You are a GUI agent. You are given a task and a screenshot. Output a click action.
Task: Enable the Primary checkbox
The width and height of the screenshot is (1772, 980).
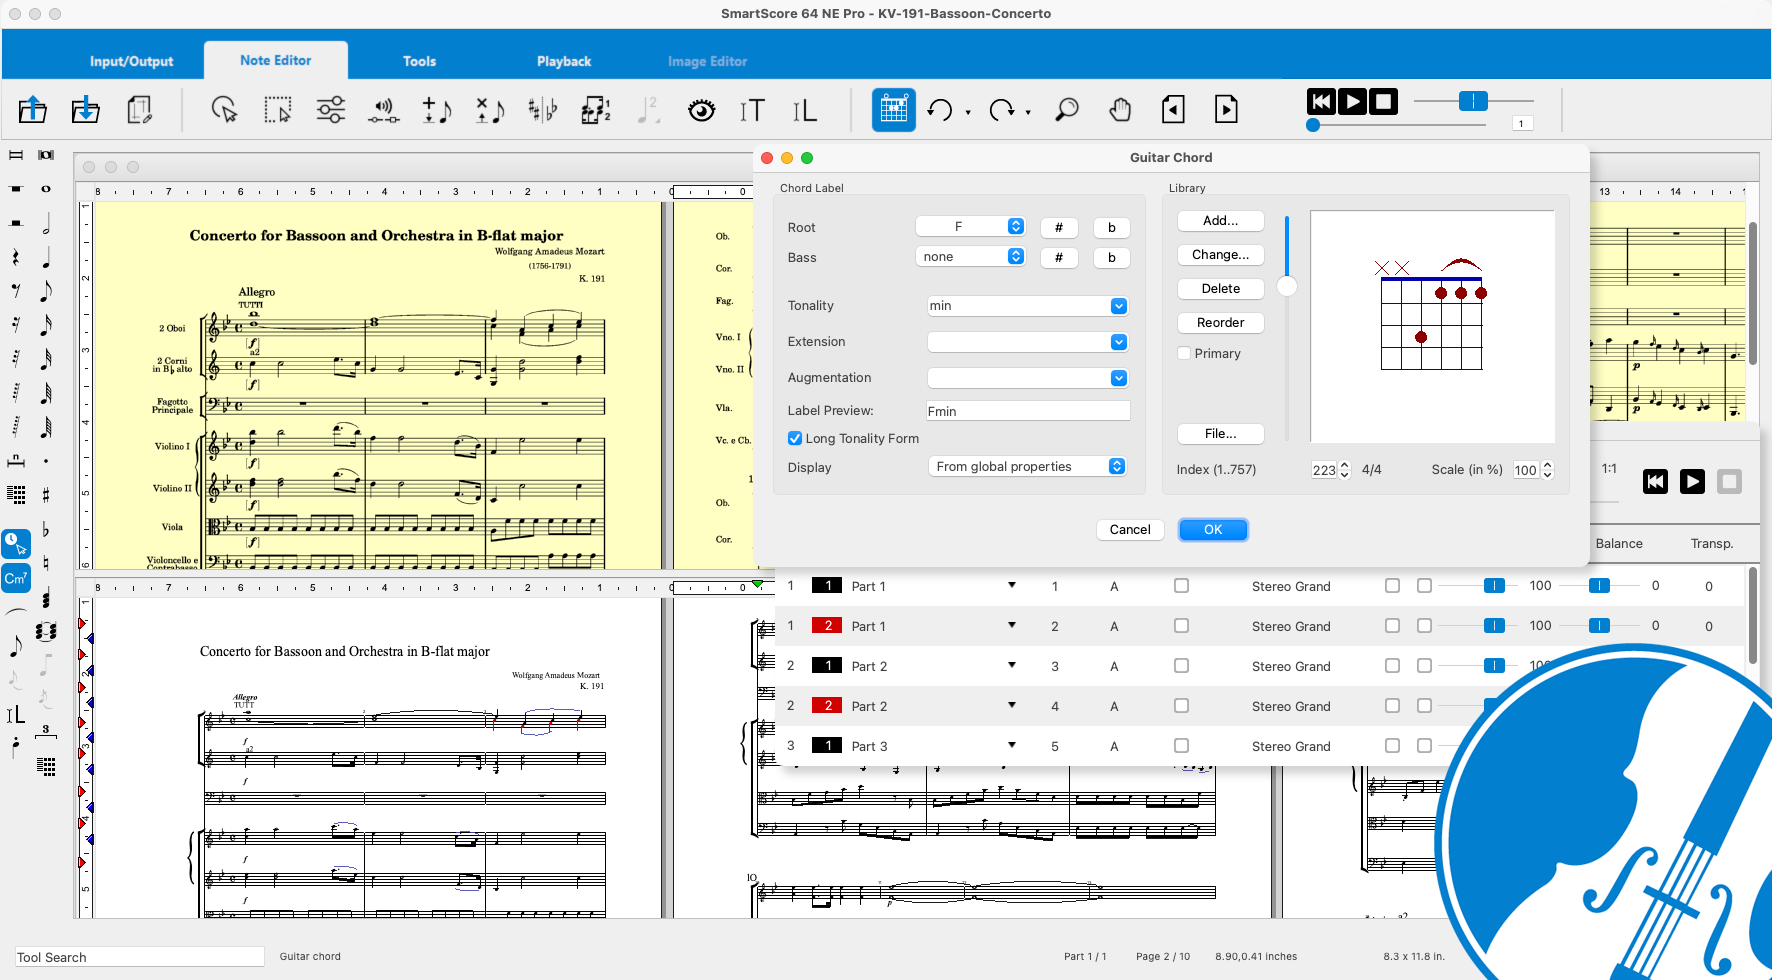1184,353
